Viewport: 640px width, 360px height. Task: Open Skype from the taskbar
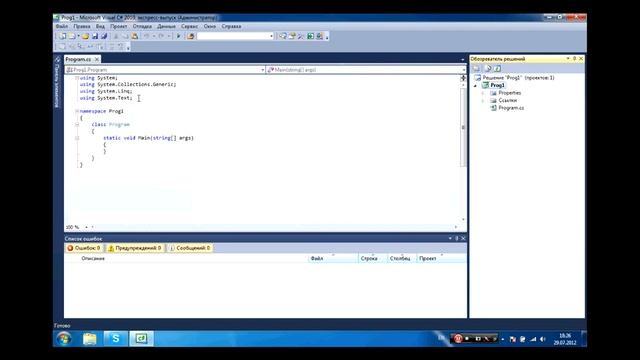[x=116, y=339]
